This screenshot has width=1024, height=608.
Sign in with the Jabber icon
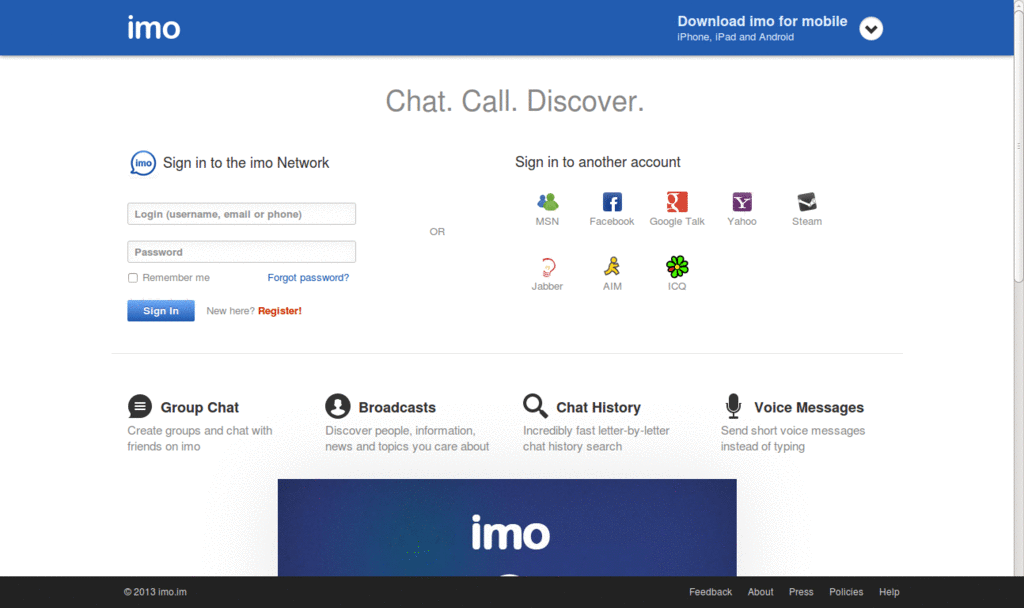pos(547,267)
